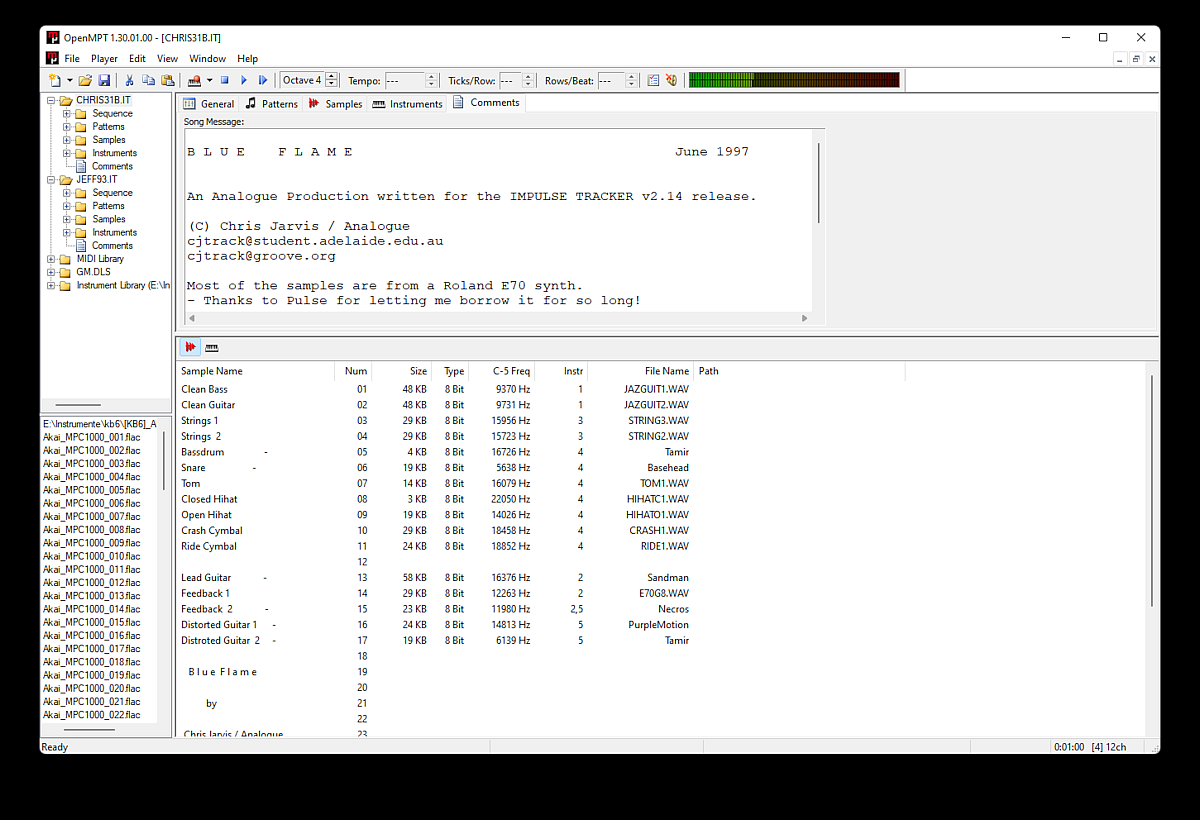Save the module with the floppy disk icon
Image resolution: width=1200 pixels, height=820 pixels.
(x=103, y=80)
